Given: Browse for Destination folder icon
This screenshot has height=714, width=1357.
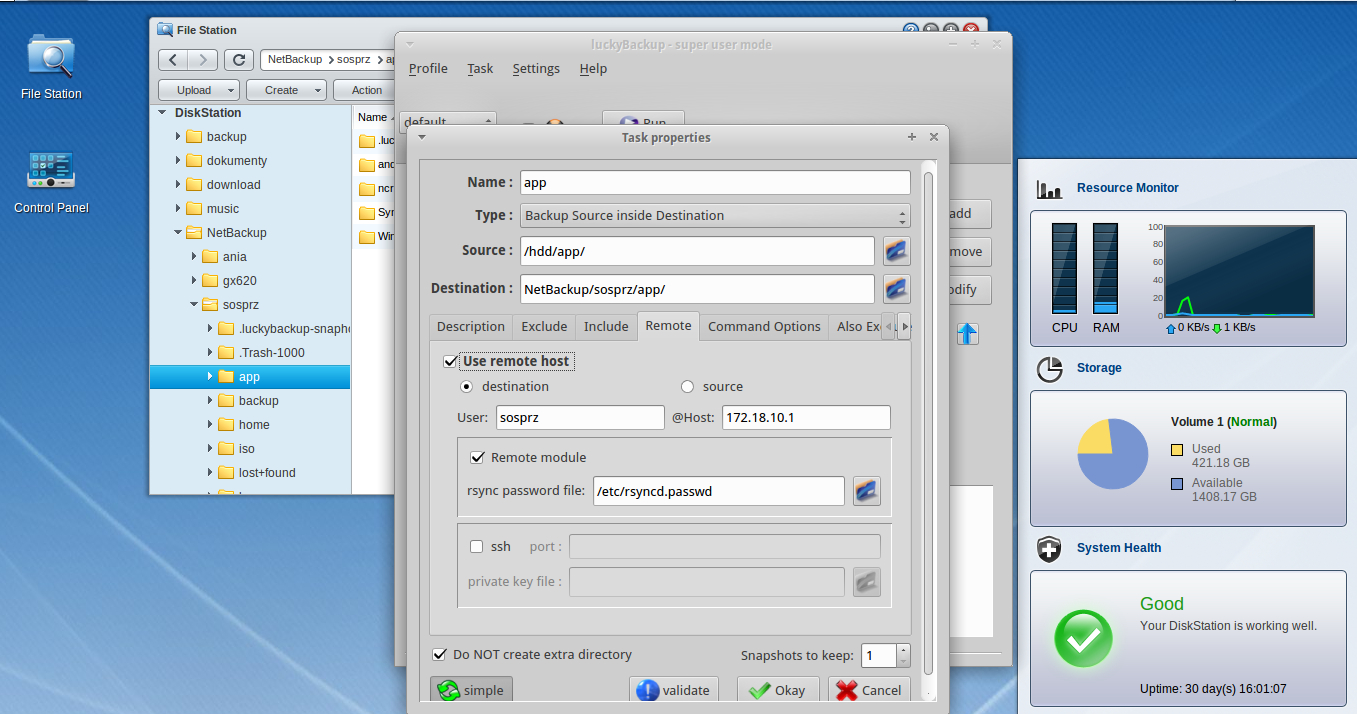Looking at the screenshot, I should pos(896,289).
